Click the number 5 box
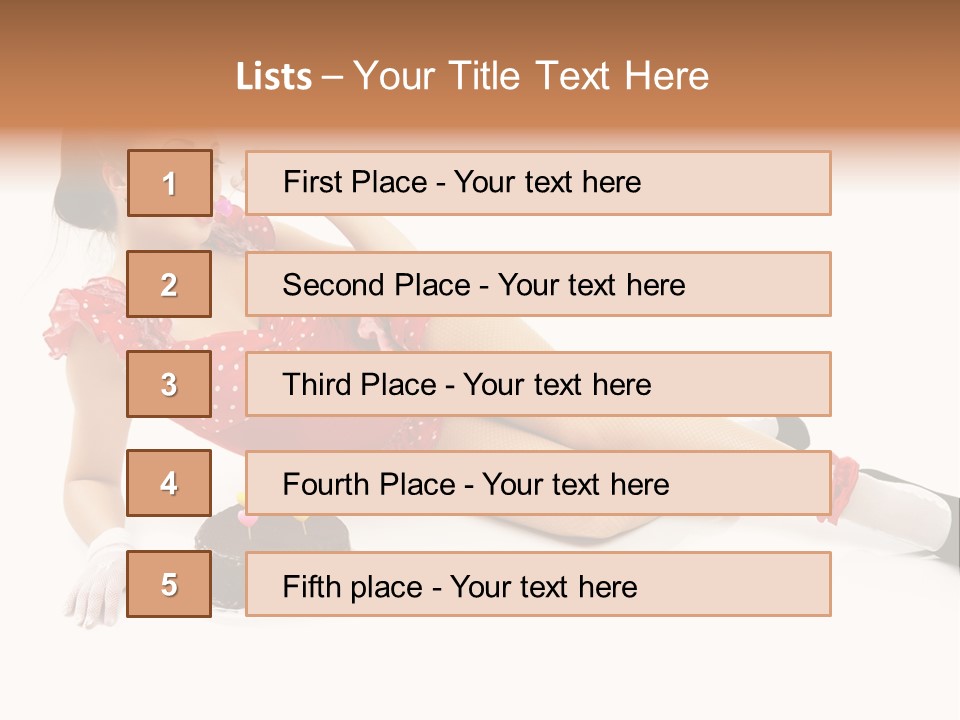Viewport: 960px width, 720px height. (169, 584)
